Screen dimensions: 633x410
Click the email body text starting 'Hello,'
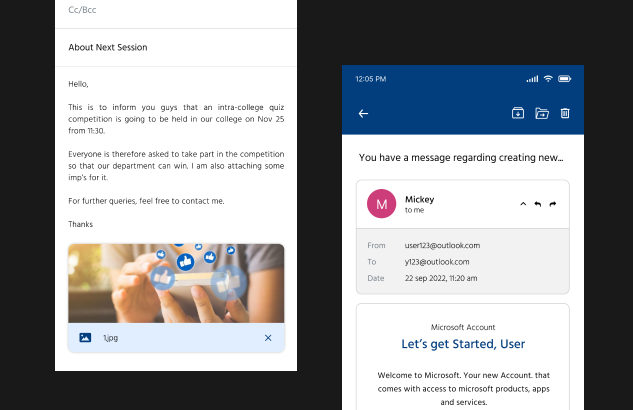pos(176,154)
